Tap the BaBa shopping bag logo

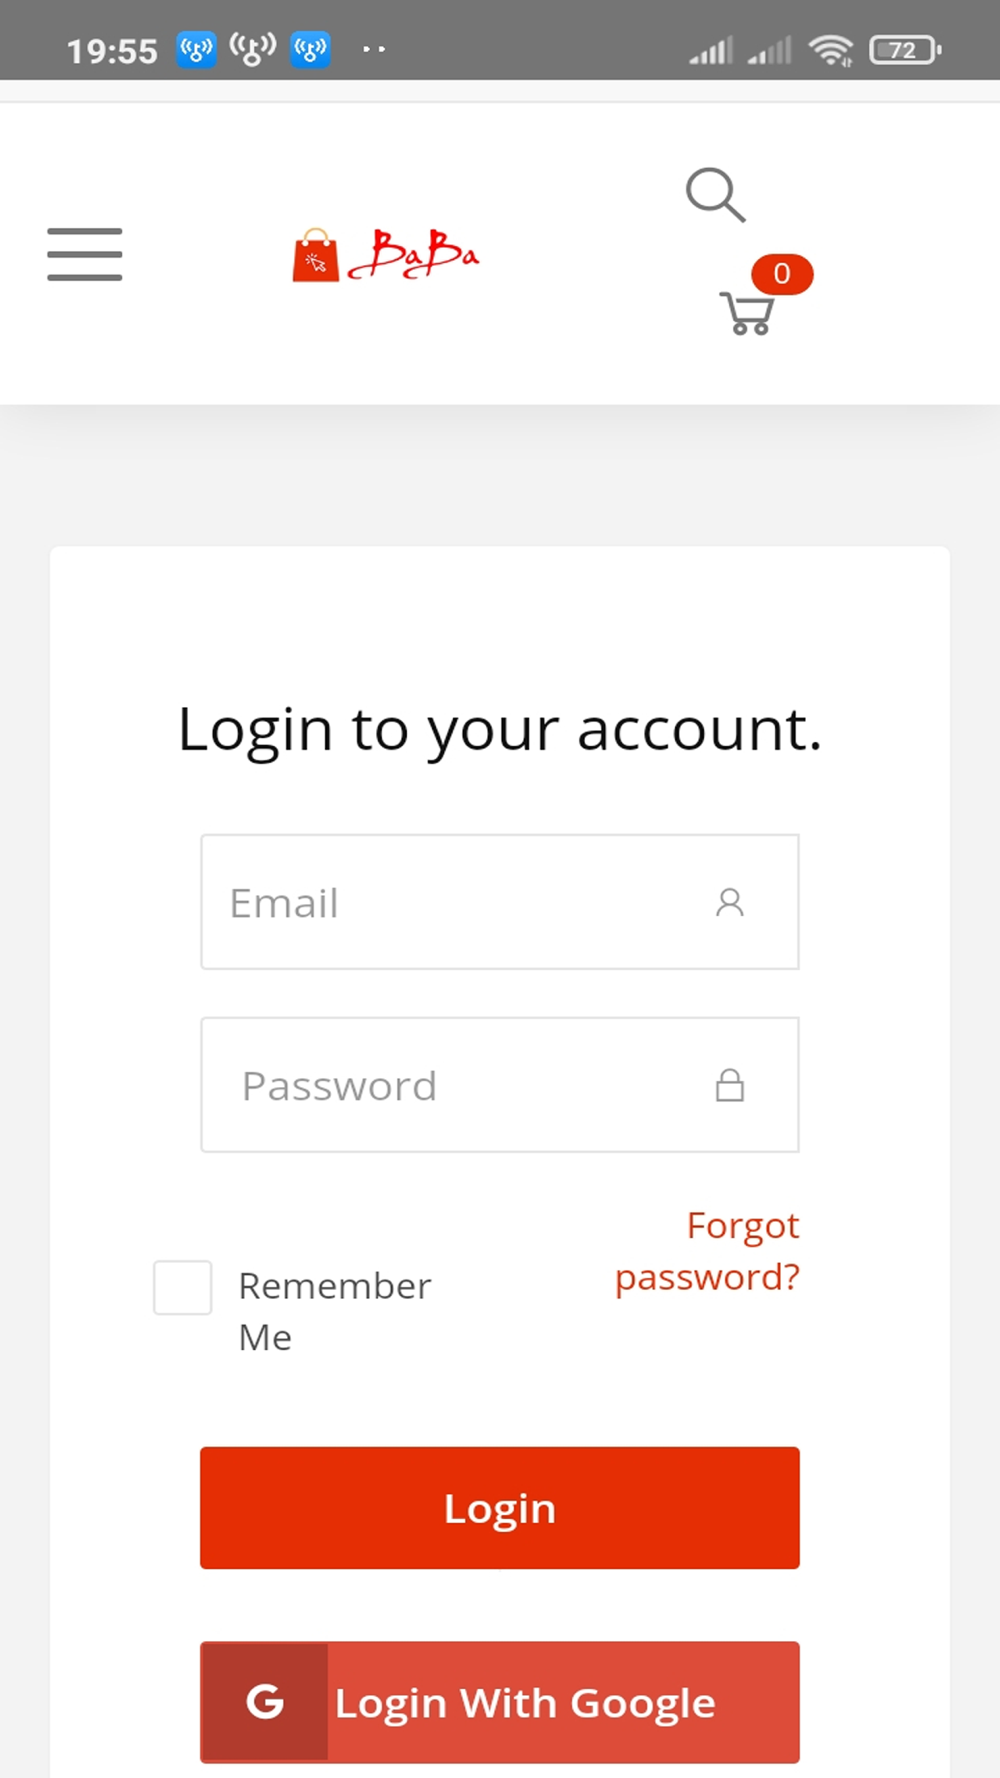(x=386, y=255)
